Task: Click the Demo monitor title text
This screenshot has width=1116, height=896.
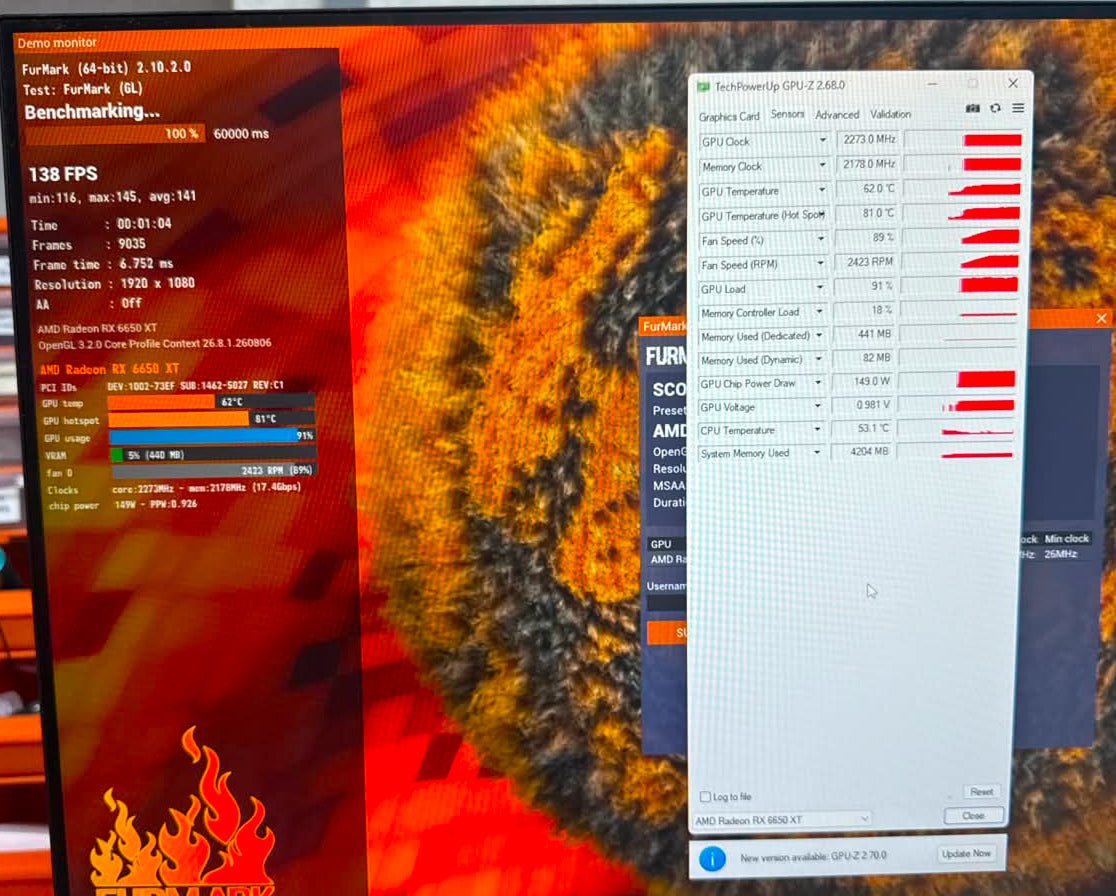Action: point(57,43)
